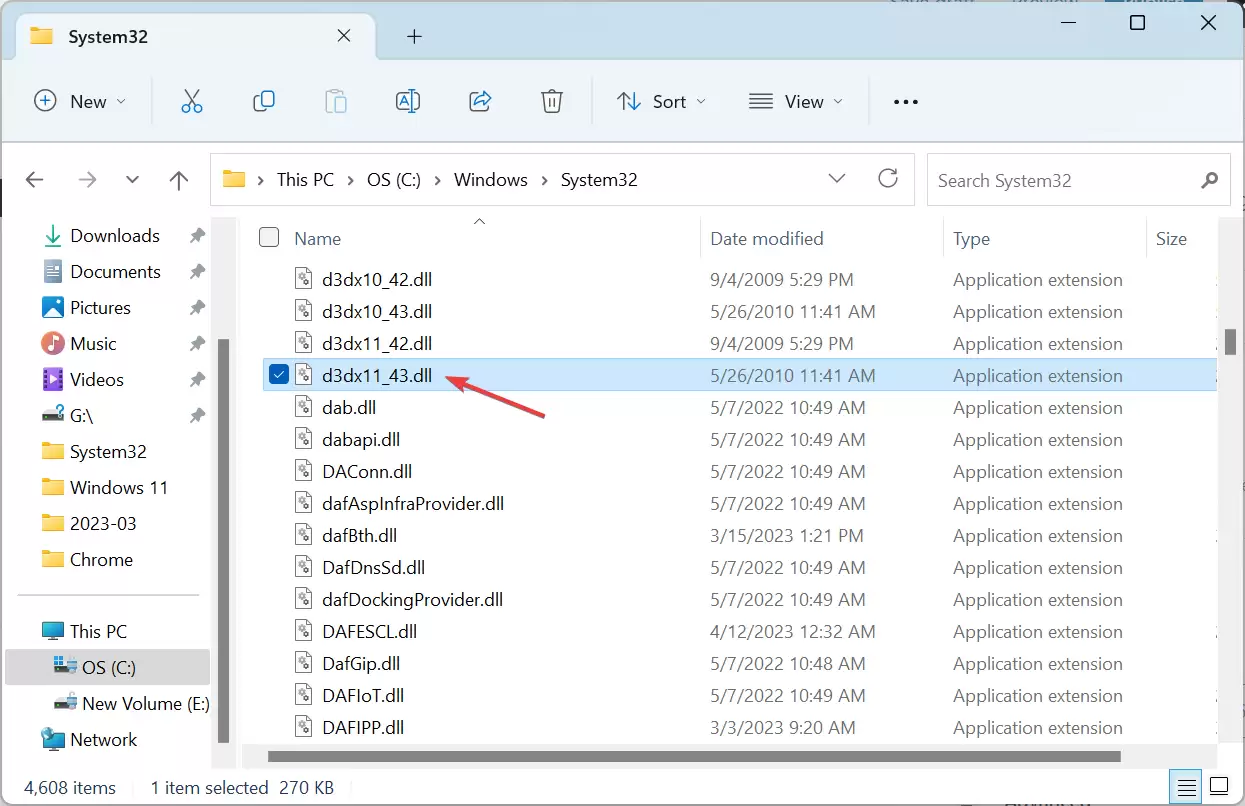Open the Sort dropdown menu

(x=661, y=101)
